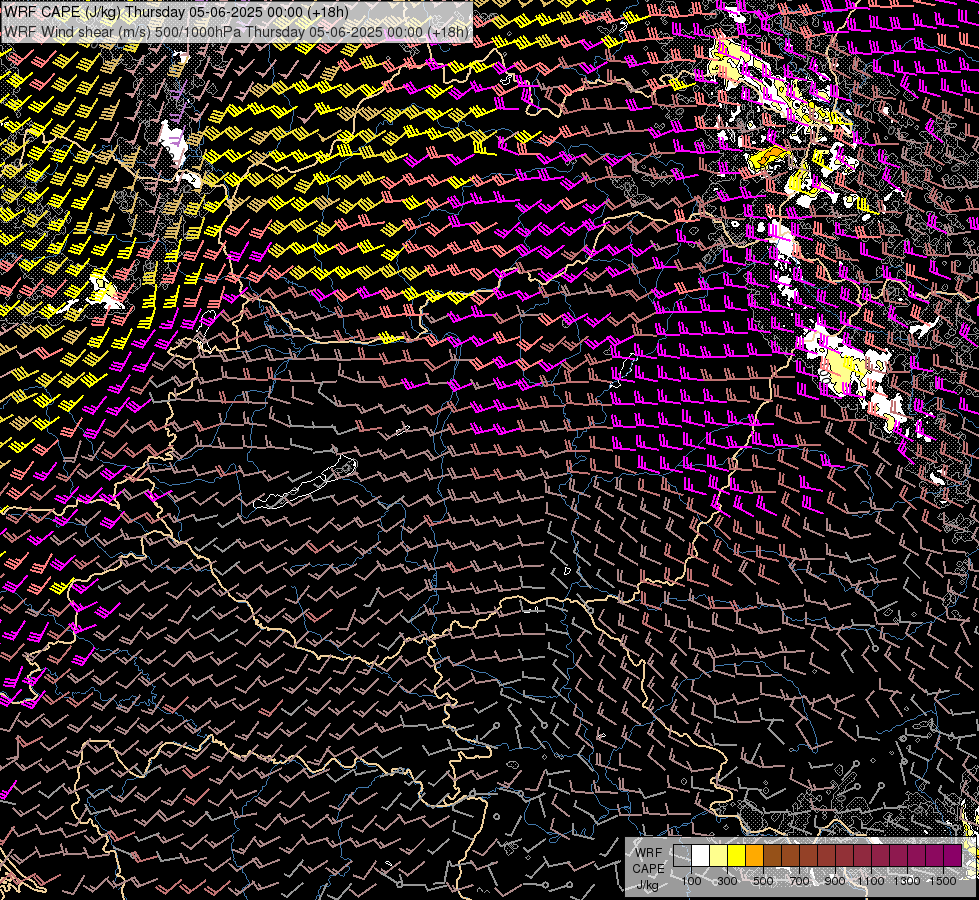This screenshot has height=900, width=979.
Task: Click the '1500' legend scale label
Action: click(943, 881)
